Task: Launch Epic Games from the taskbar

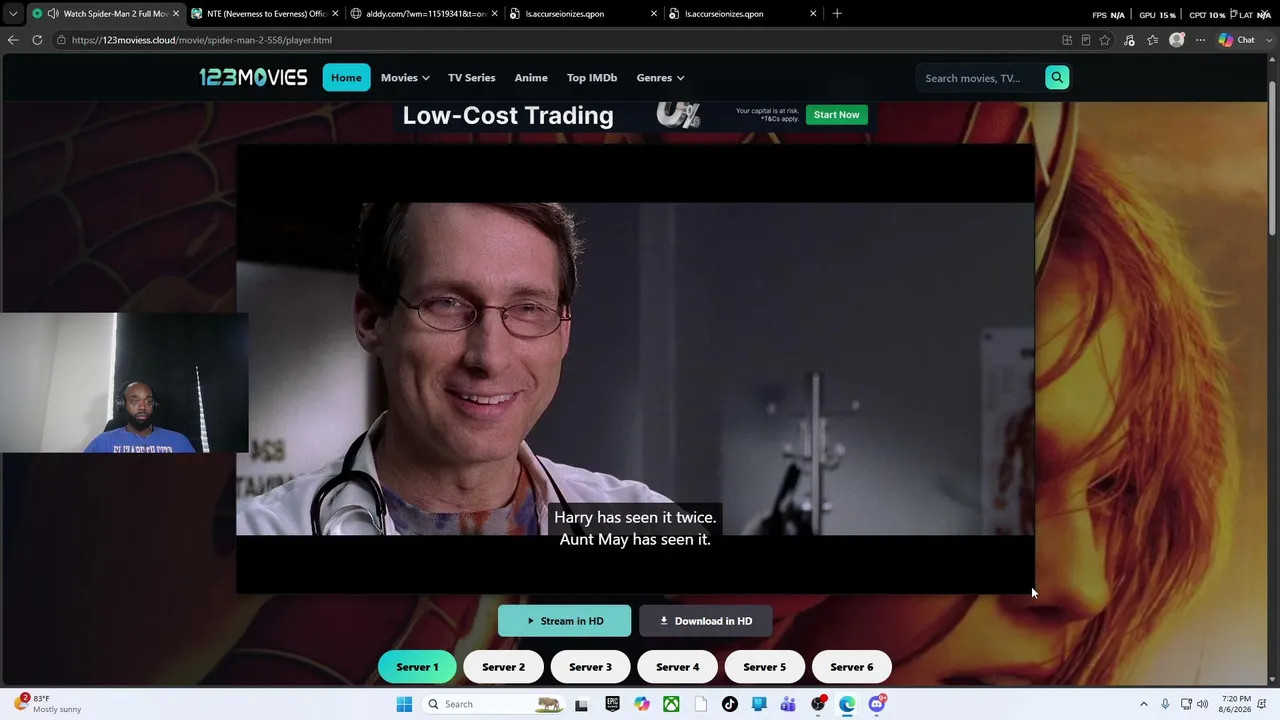Action: tap(612, 704)
